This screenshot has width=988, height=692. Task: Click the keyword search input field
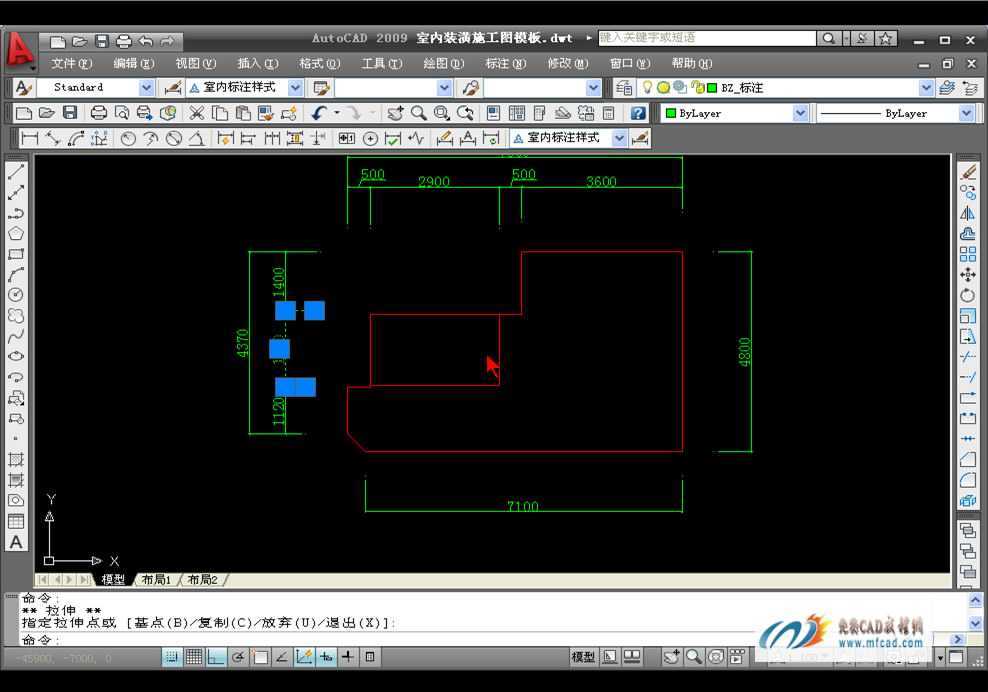point(706,38)
